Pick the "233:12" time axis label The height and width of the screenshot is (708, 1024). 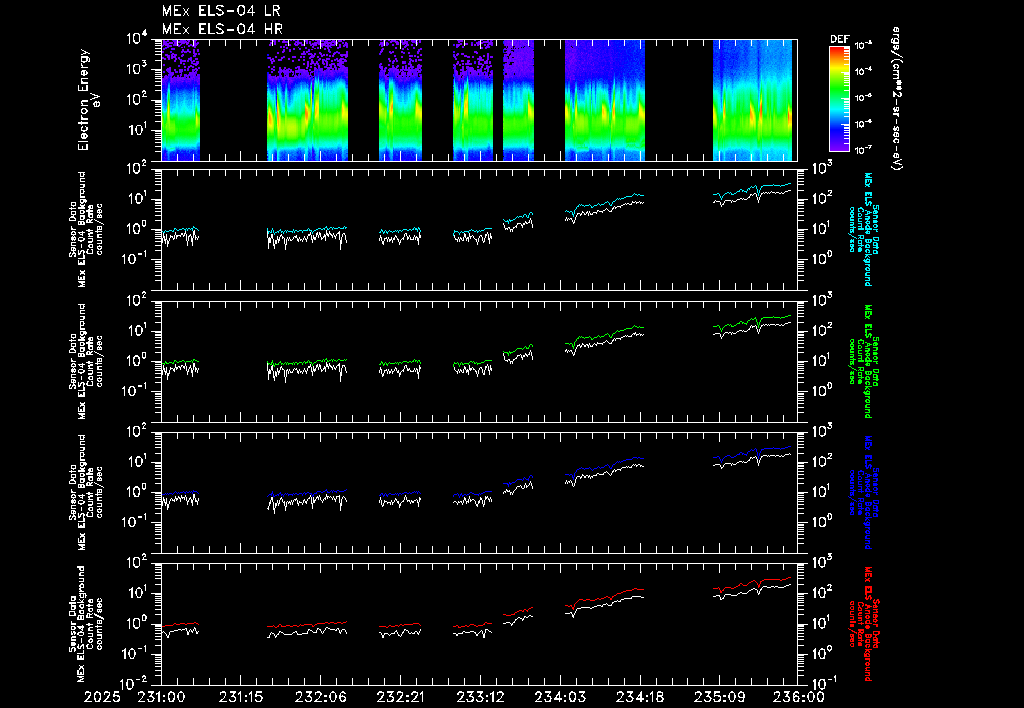coord(480,698)
